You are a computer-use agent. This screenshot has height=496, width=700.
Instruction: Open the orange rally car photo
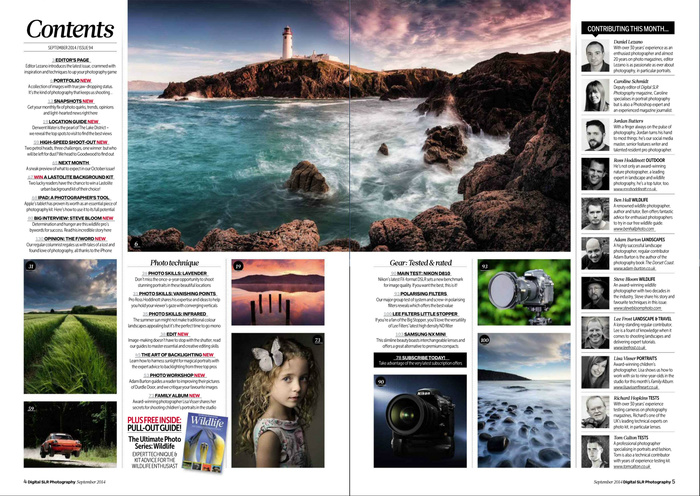point(70,434)
